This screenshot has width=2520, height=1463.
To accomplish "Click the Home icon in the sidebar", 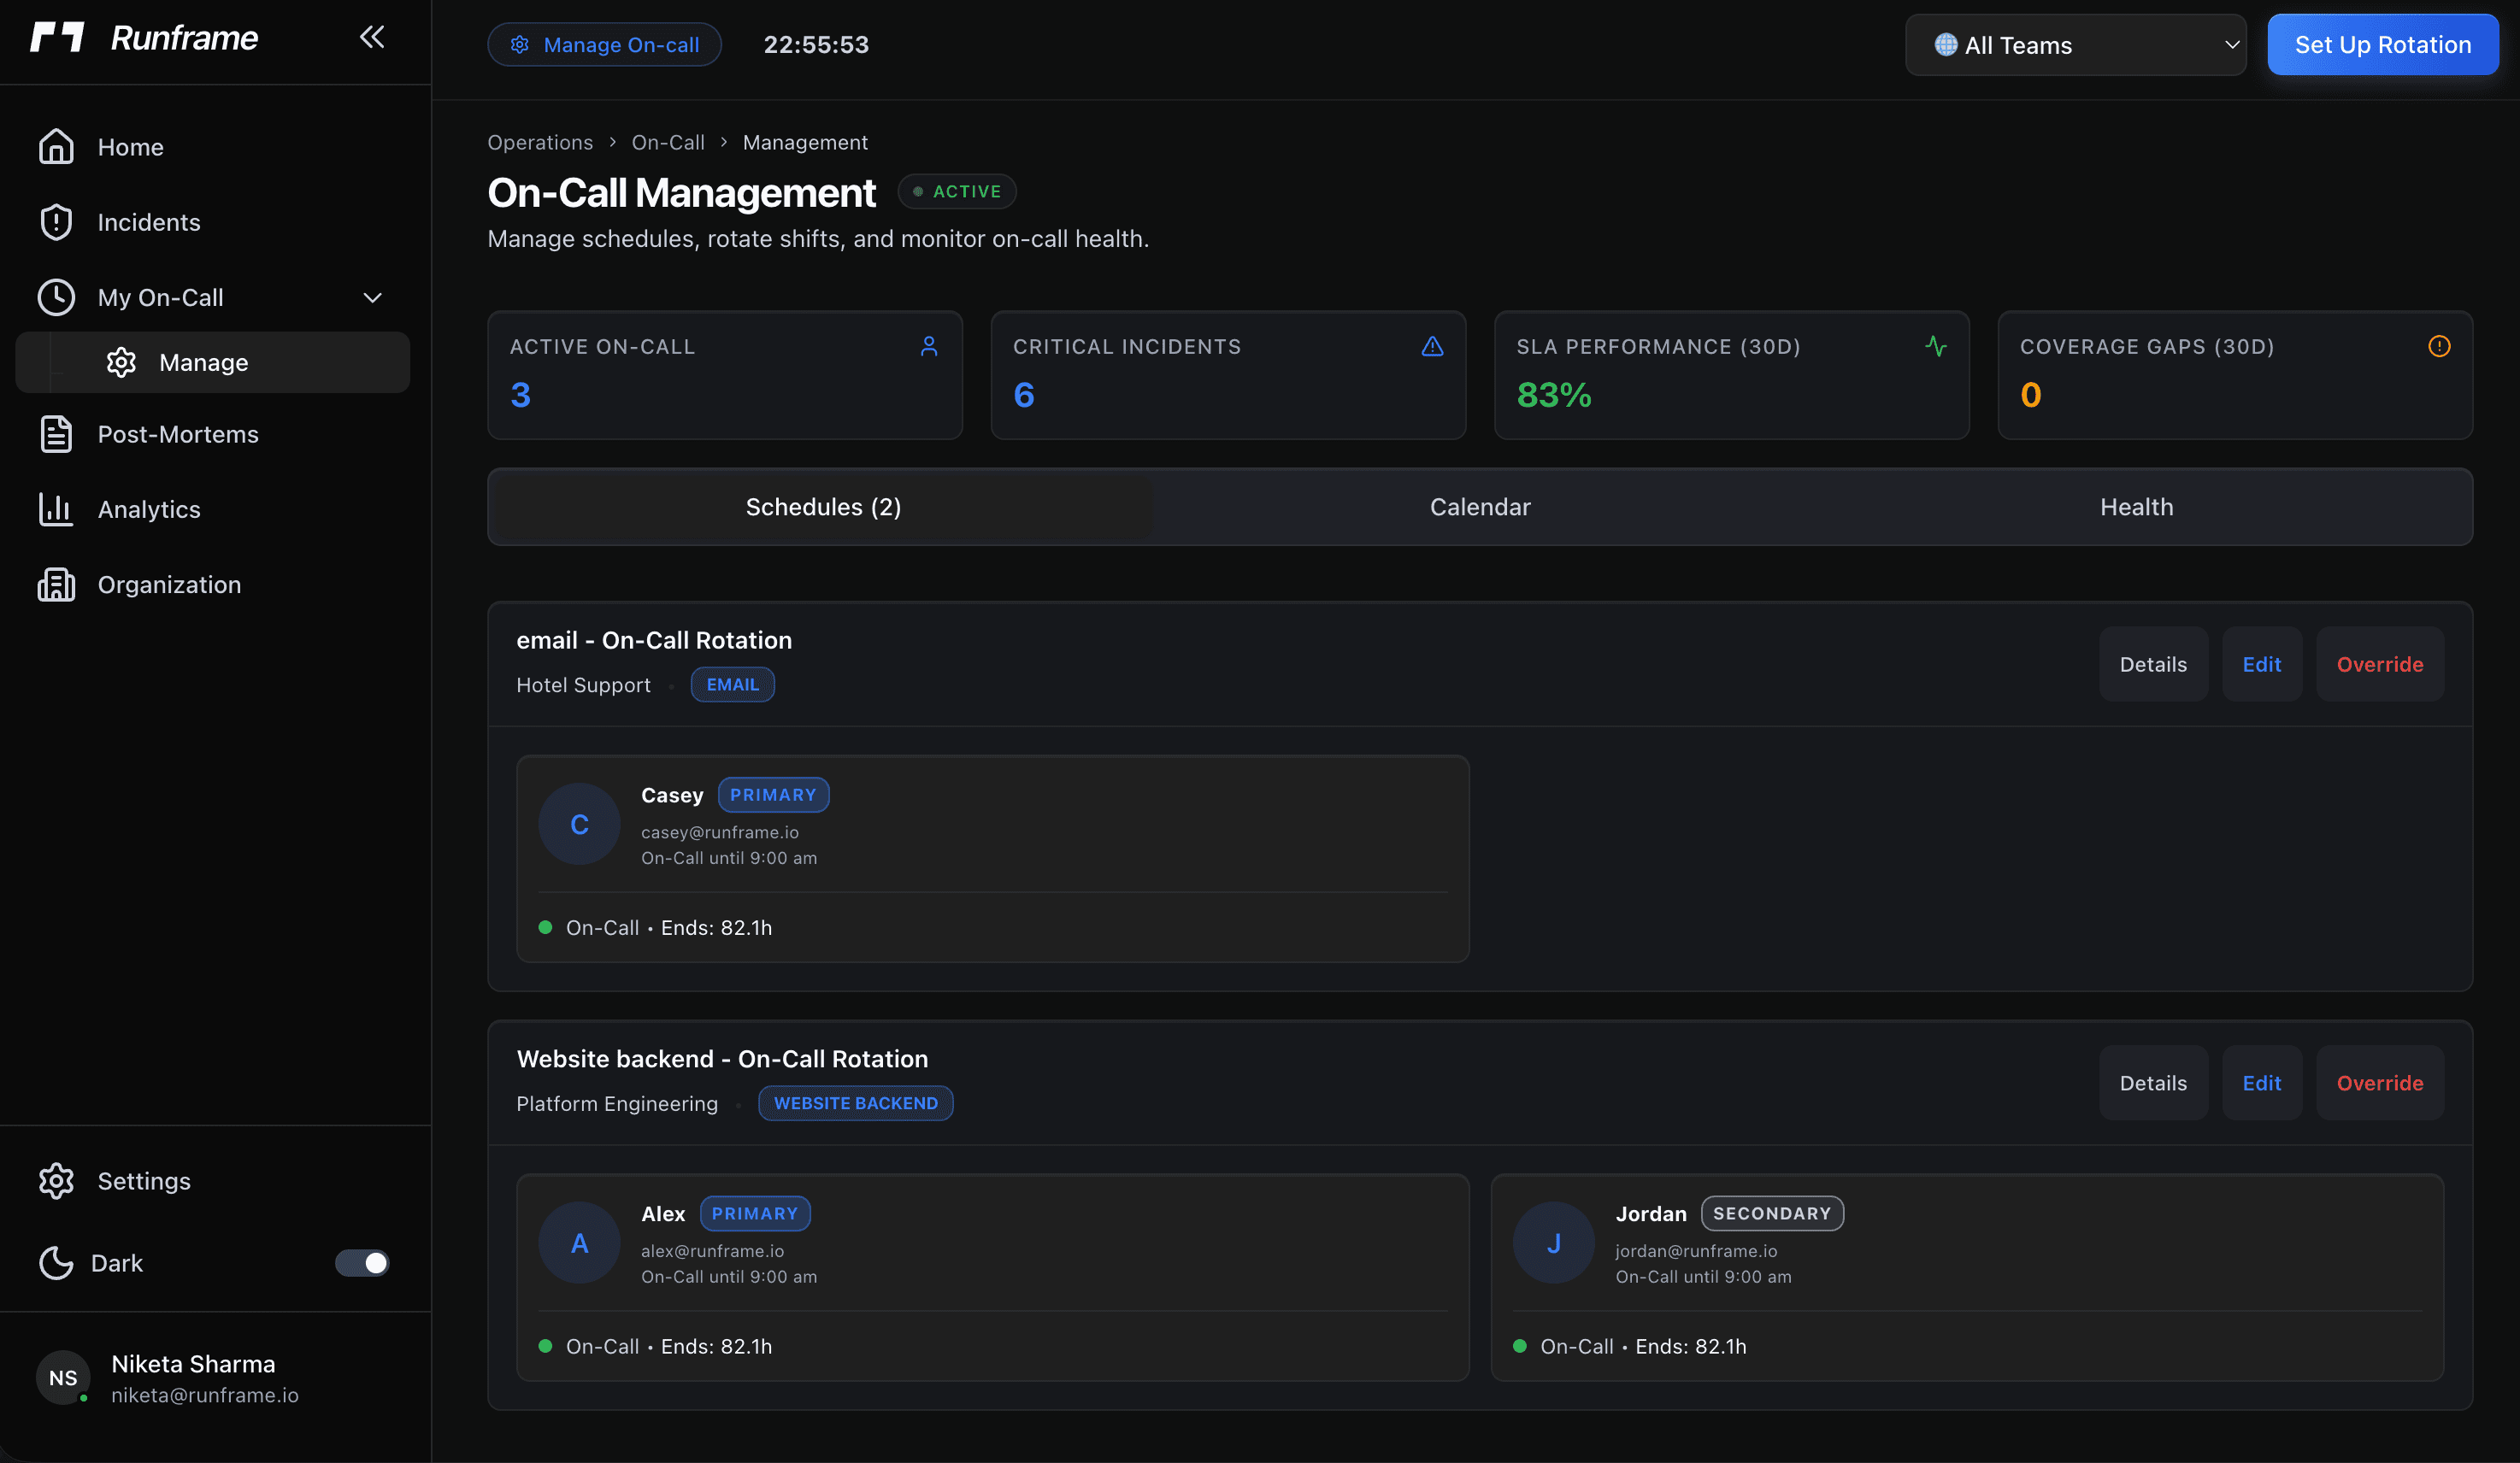I will (56, 146).
